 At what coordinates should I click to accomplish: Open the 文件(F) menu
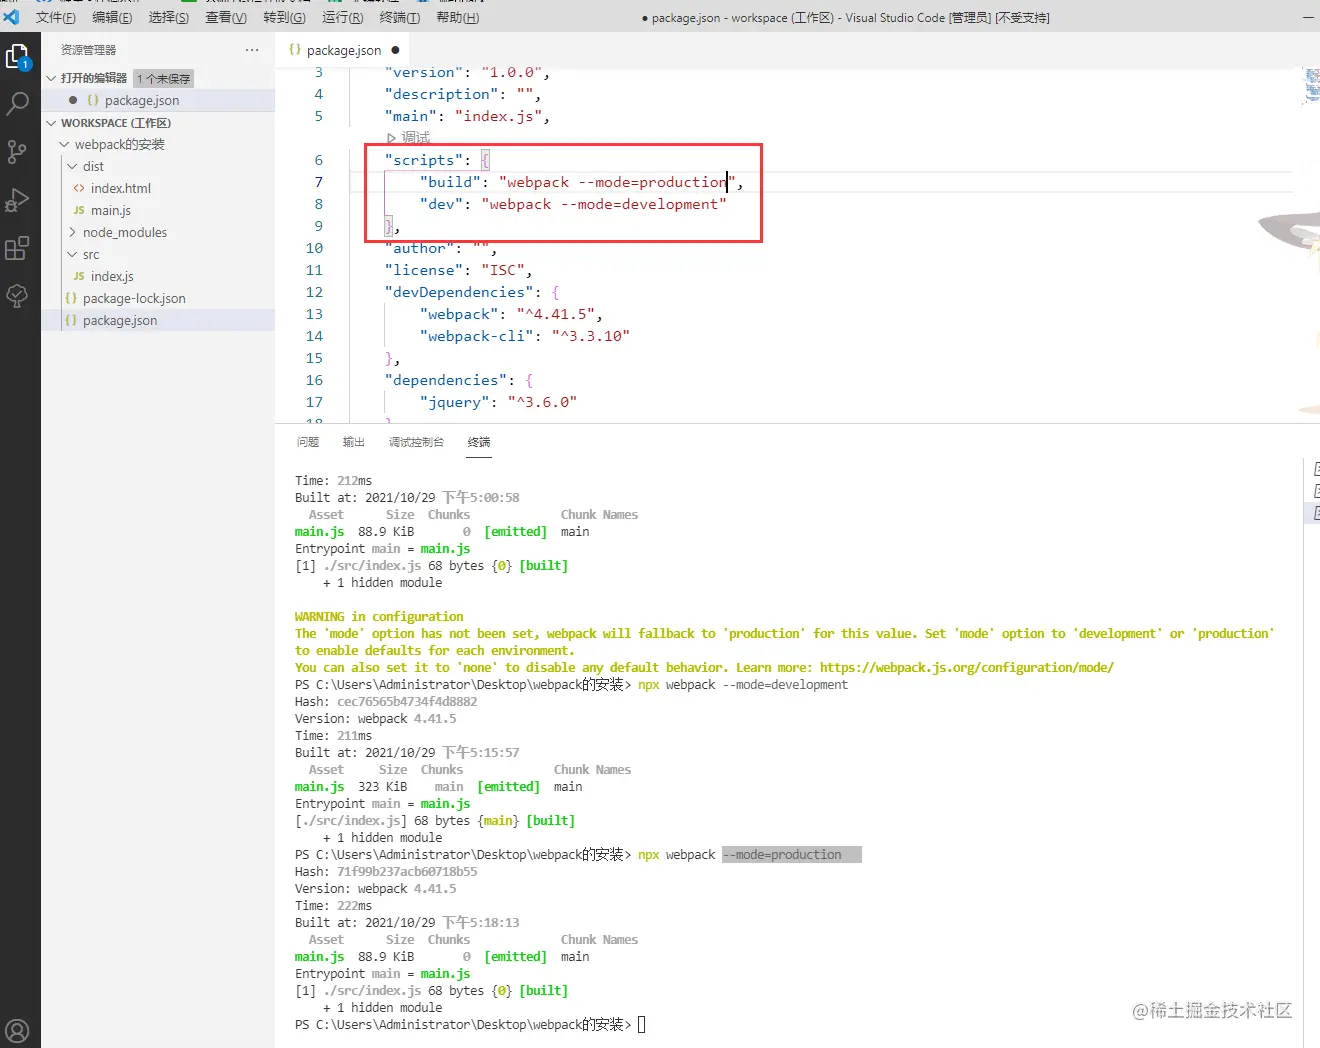point(56,17)
